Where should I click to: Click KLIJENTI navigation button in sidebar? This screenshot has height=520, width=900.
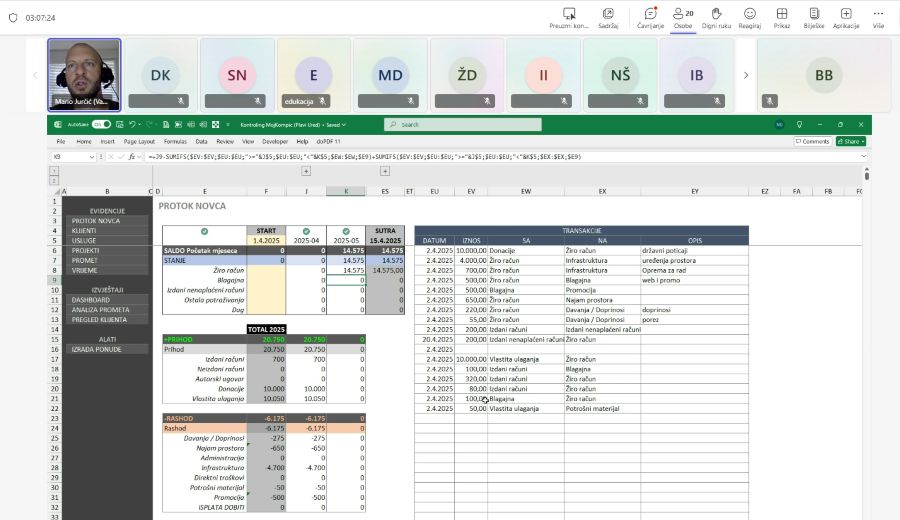[x=85, y=230]
